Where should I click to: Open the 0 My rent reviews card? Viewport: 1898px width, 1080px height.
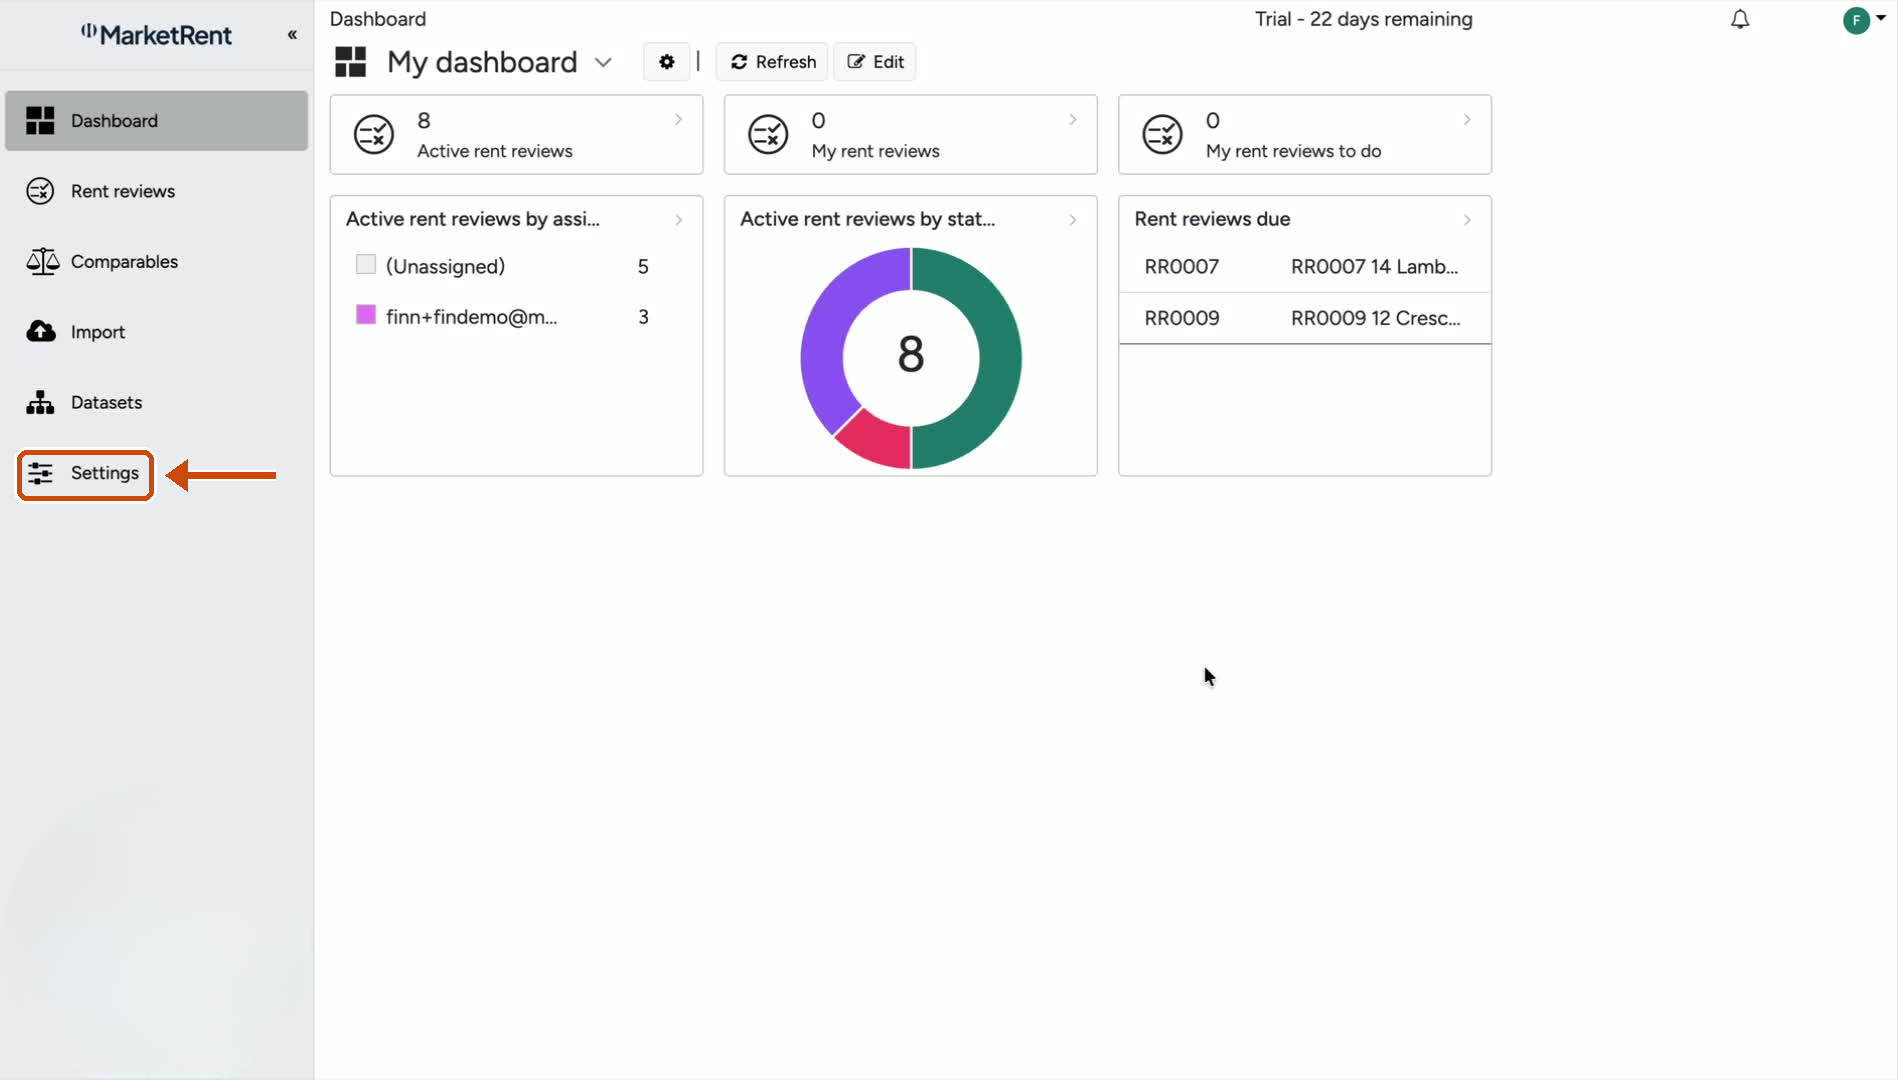pyautogui.click(x=910, y=135)
